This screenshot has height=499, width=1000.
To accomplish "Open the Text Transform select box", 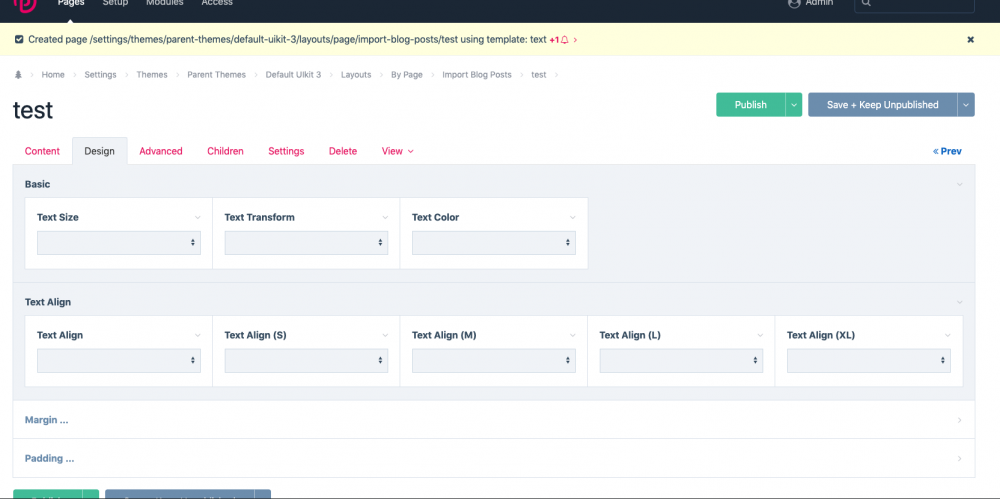I will tap(306, 242).
